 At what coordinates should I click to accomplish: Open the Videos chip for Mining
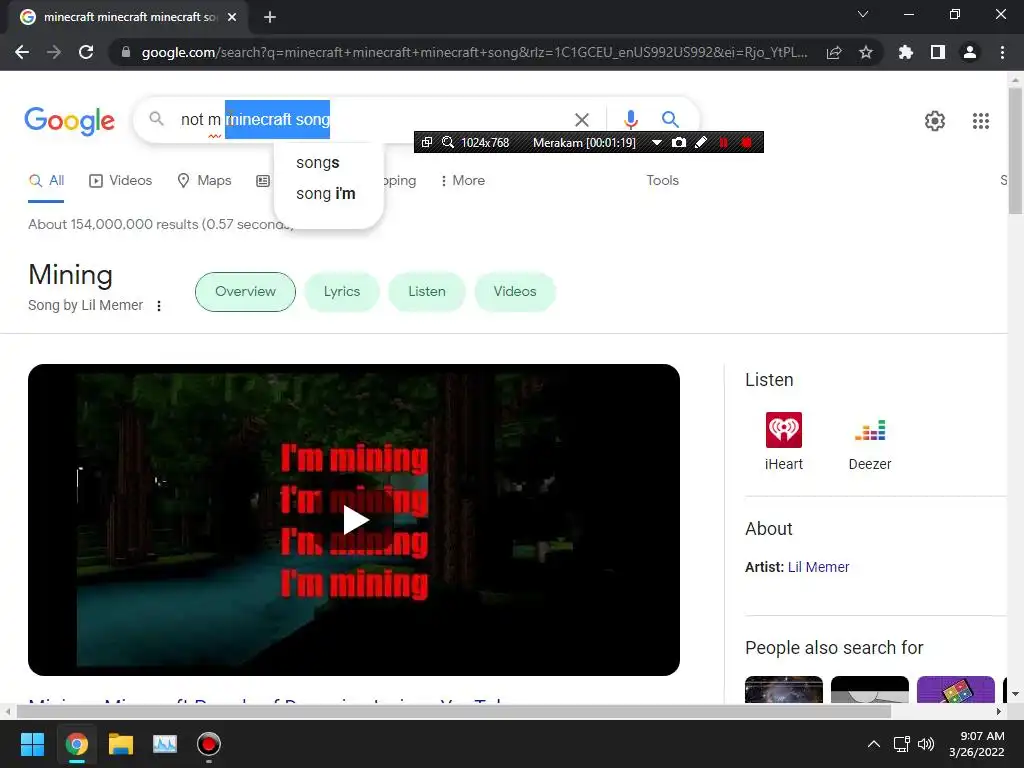pos(515,292)
